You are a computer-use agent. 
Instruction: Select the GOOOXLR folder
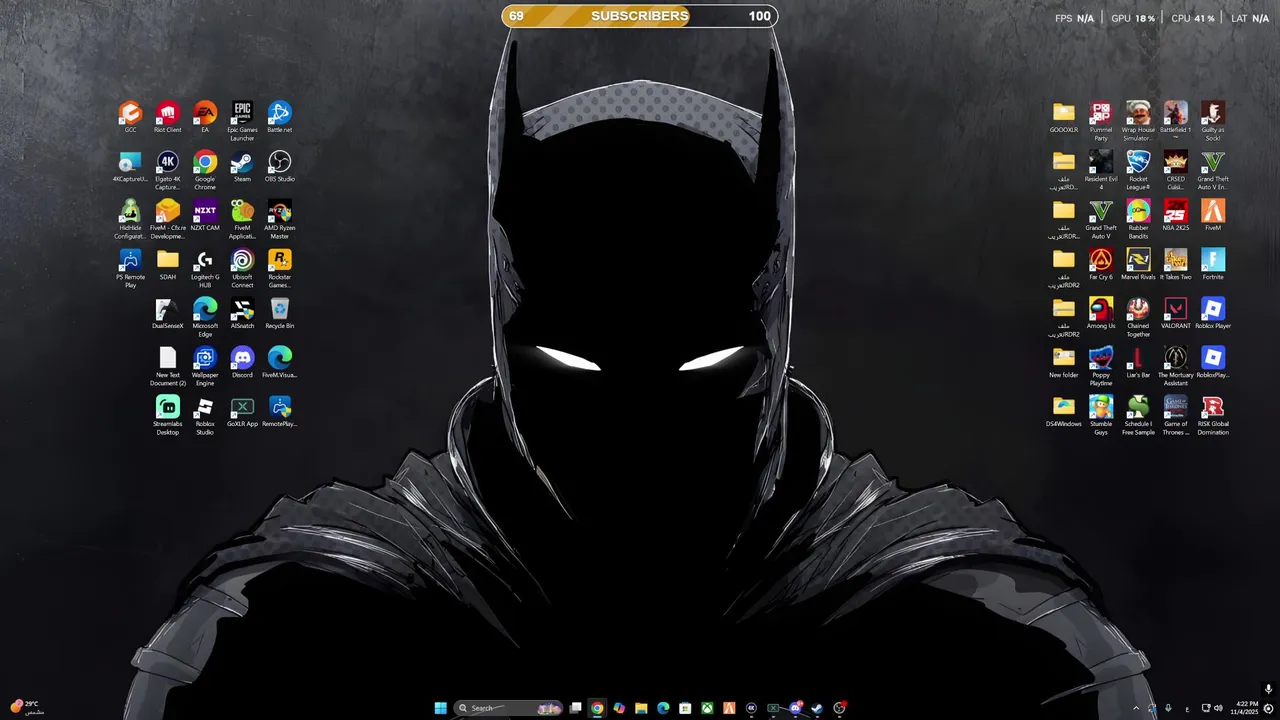pos(1064,117)
